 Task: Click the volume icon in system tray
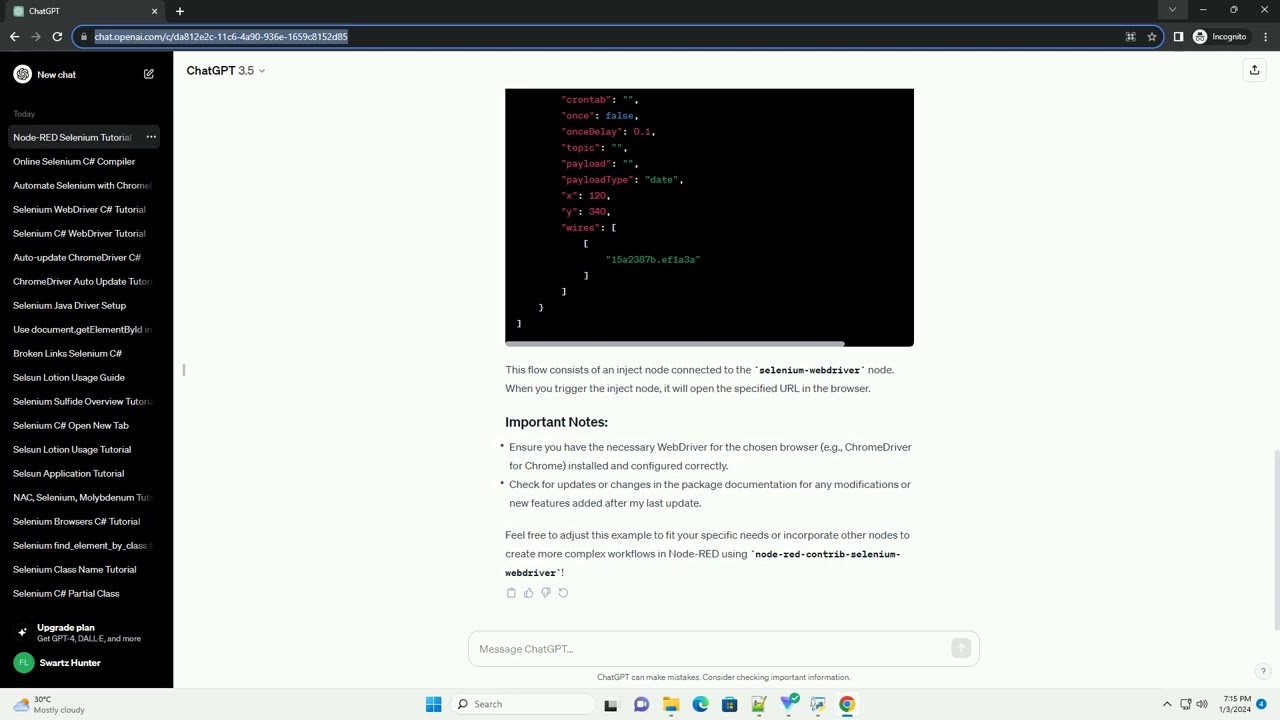tap(1201, 704)
